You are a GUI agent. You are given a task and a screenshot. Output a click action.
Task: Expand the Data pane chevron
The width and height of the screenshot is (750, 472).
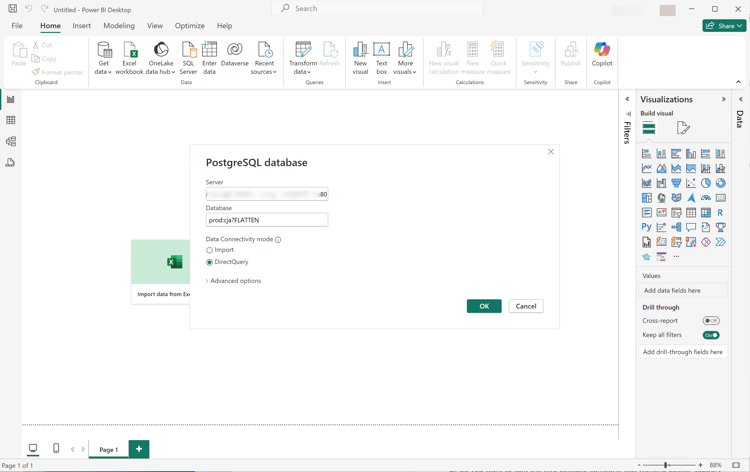click(x=740, y=99)
